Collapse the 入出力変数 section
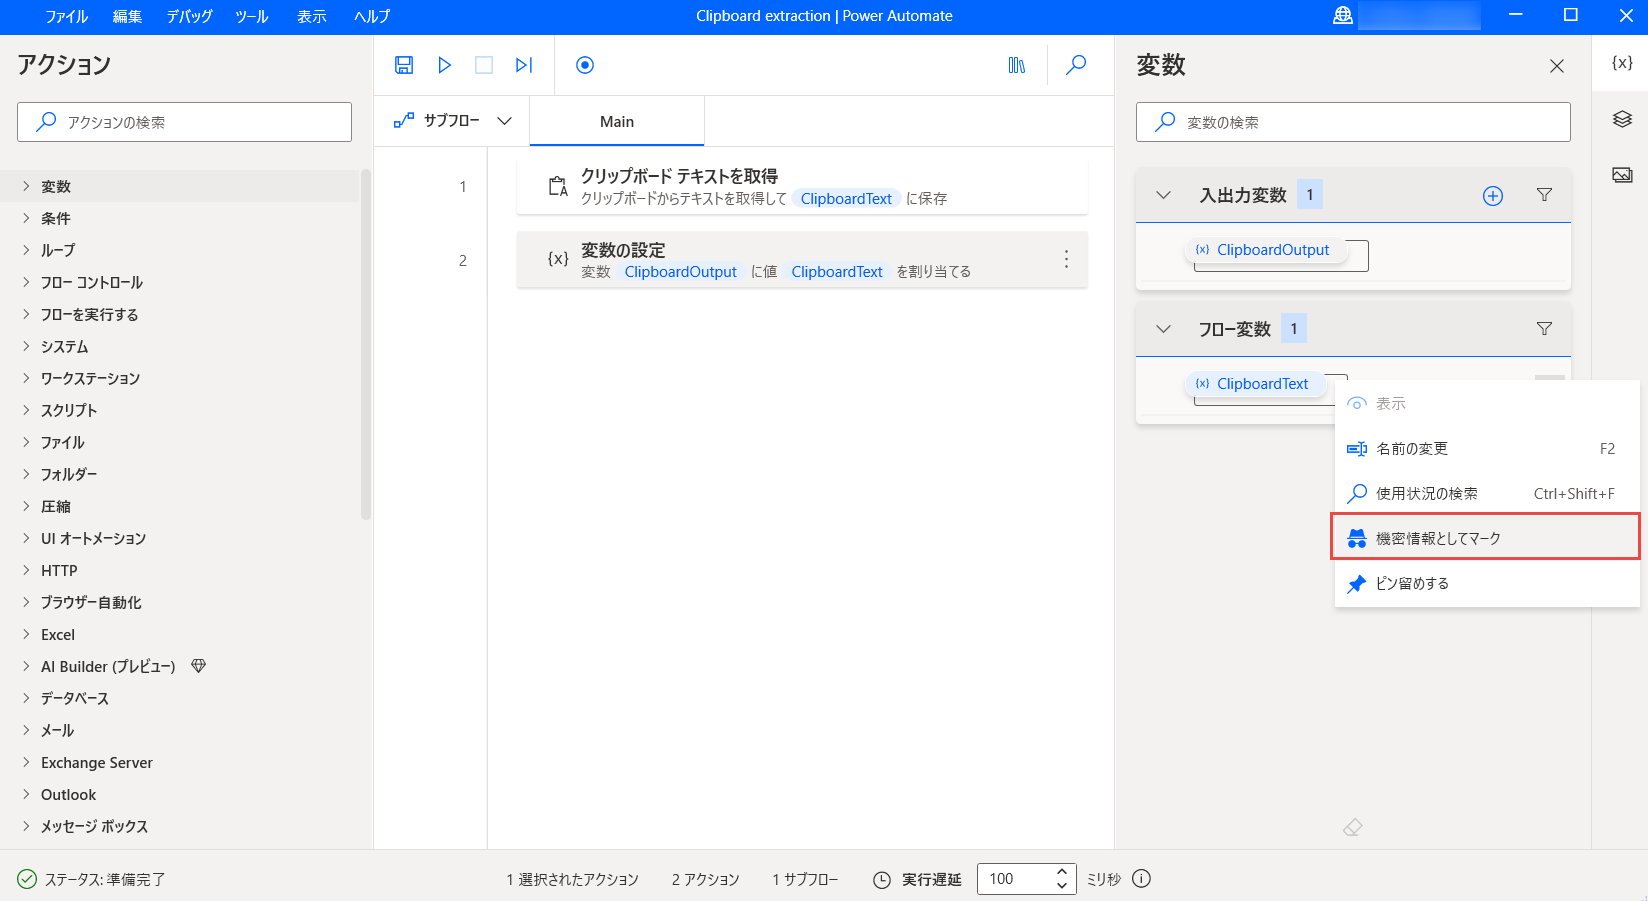The image size is (1648, 901). [1163, 195]
